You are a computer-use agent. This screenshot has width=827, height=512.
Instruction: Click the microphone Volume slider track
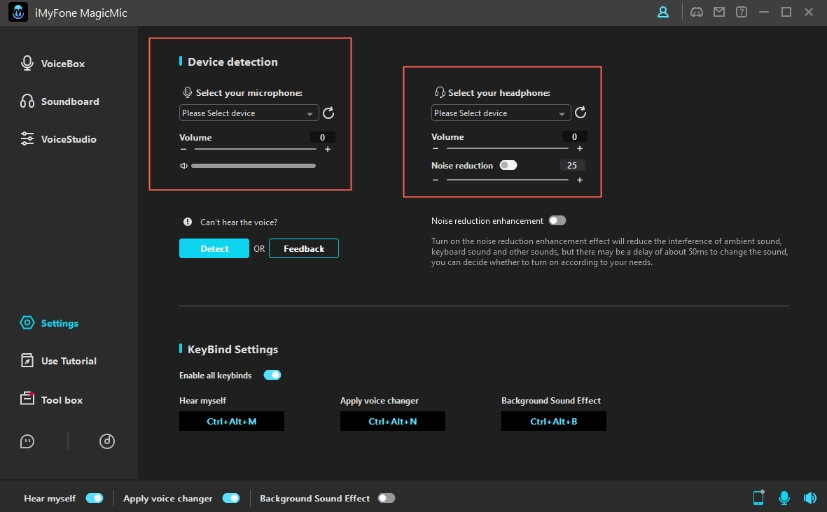point(255,149)
